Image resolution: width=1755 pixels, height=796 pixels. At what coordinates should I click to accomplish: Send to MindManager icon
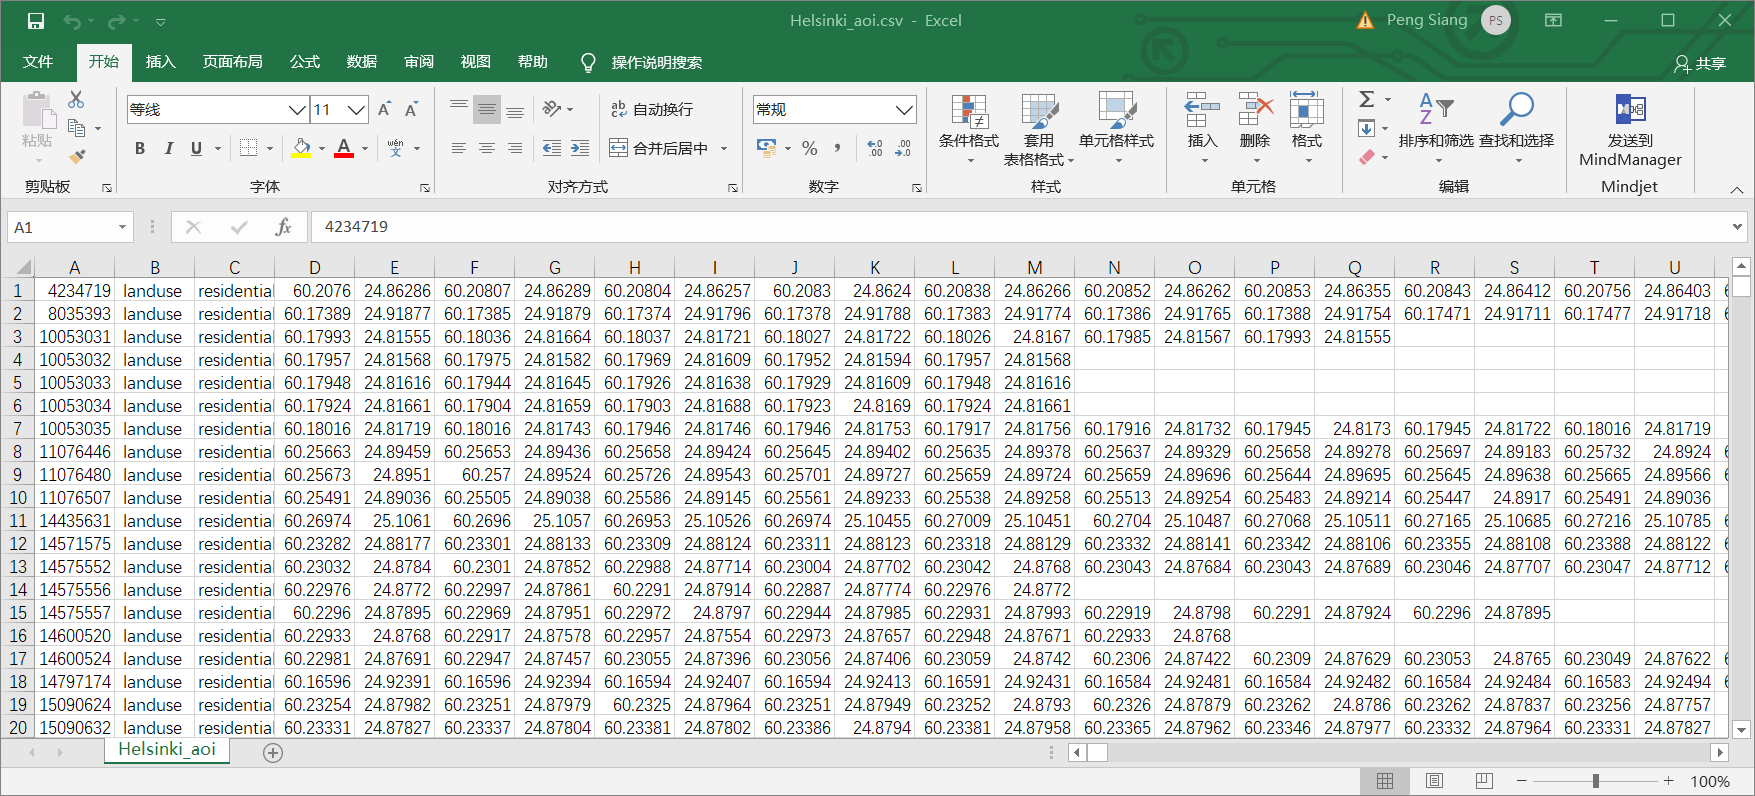pyautogui.click(x=1630, y=110)
